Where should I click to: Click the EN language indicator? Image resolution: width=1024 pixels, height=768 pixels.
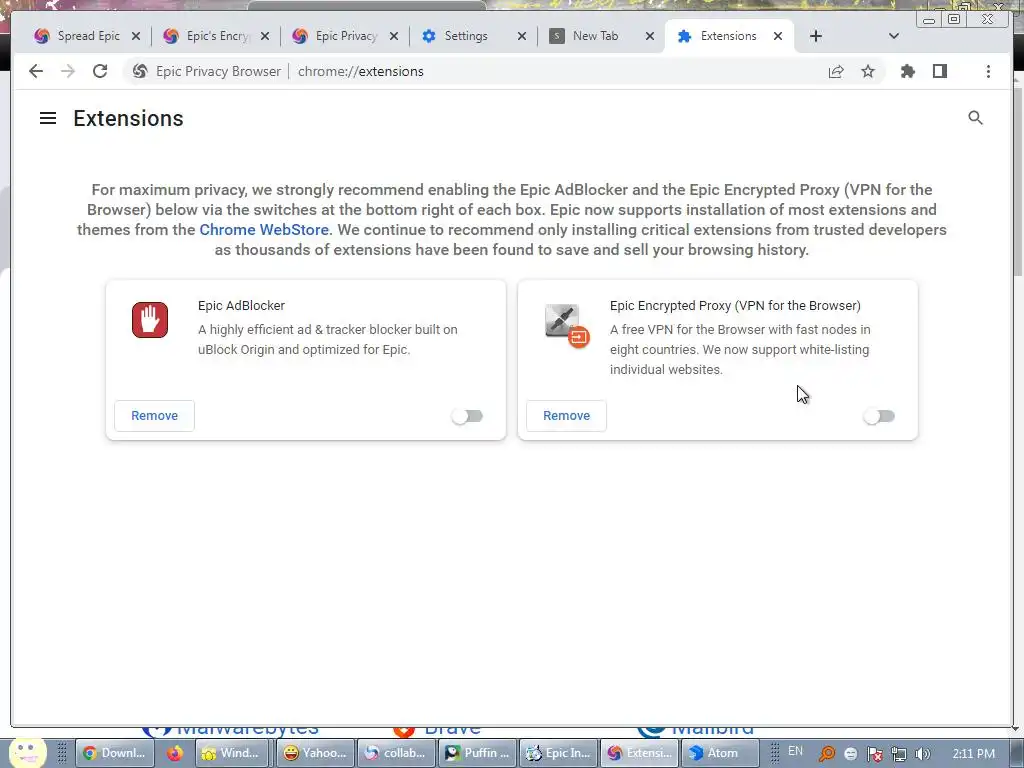pyautogui.click(x=795, y=751)
